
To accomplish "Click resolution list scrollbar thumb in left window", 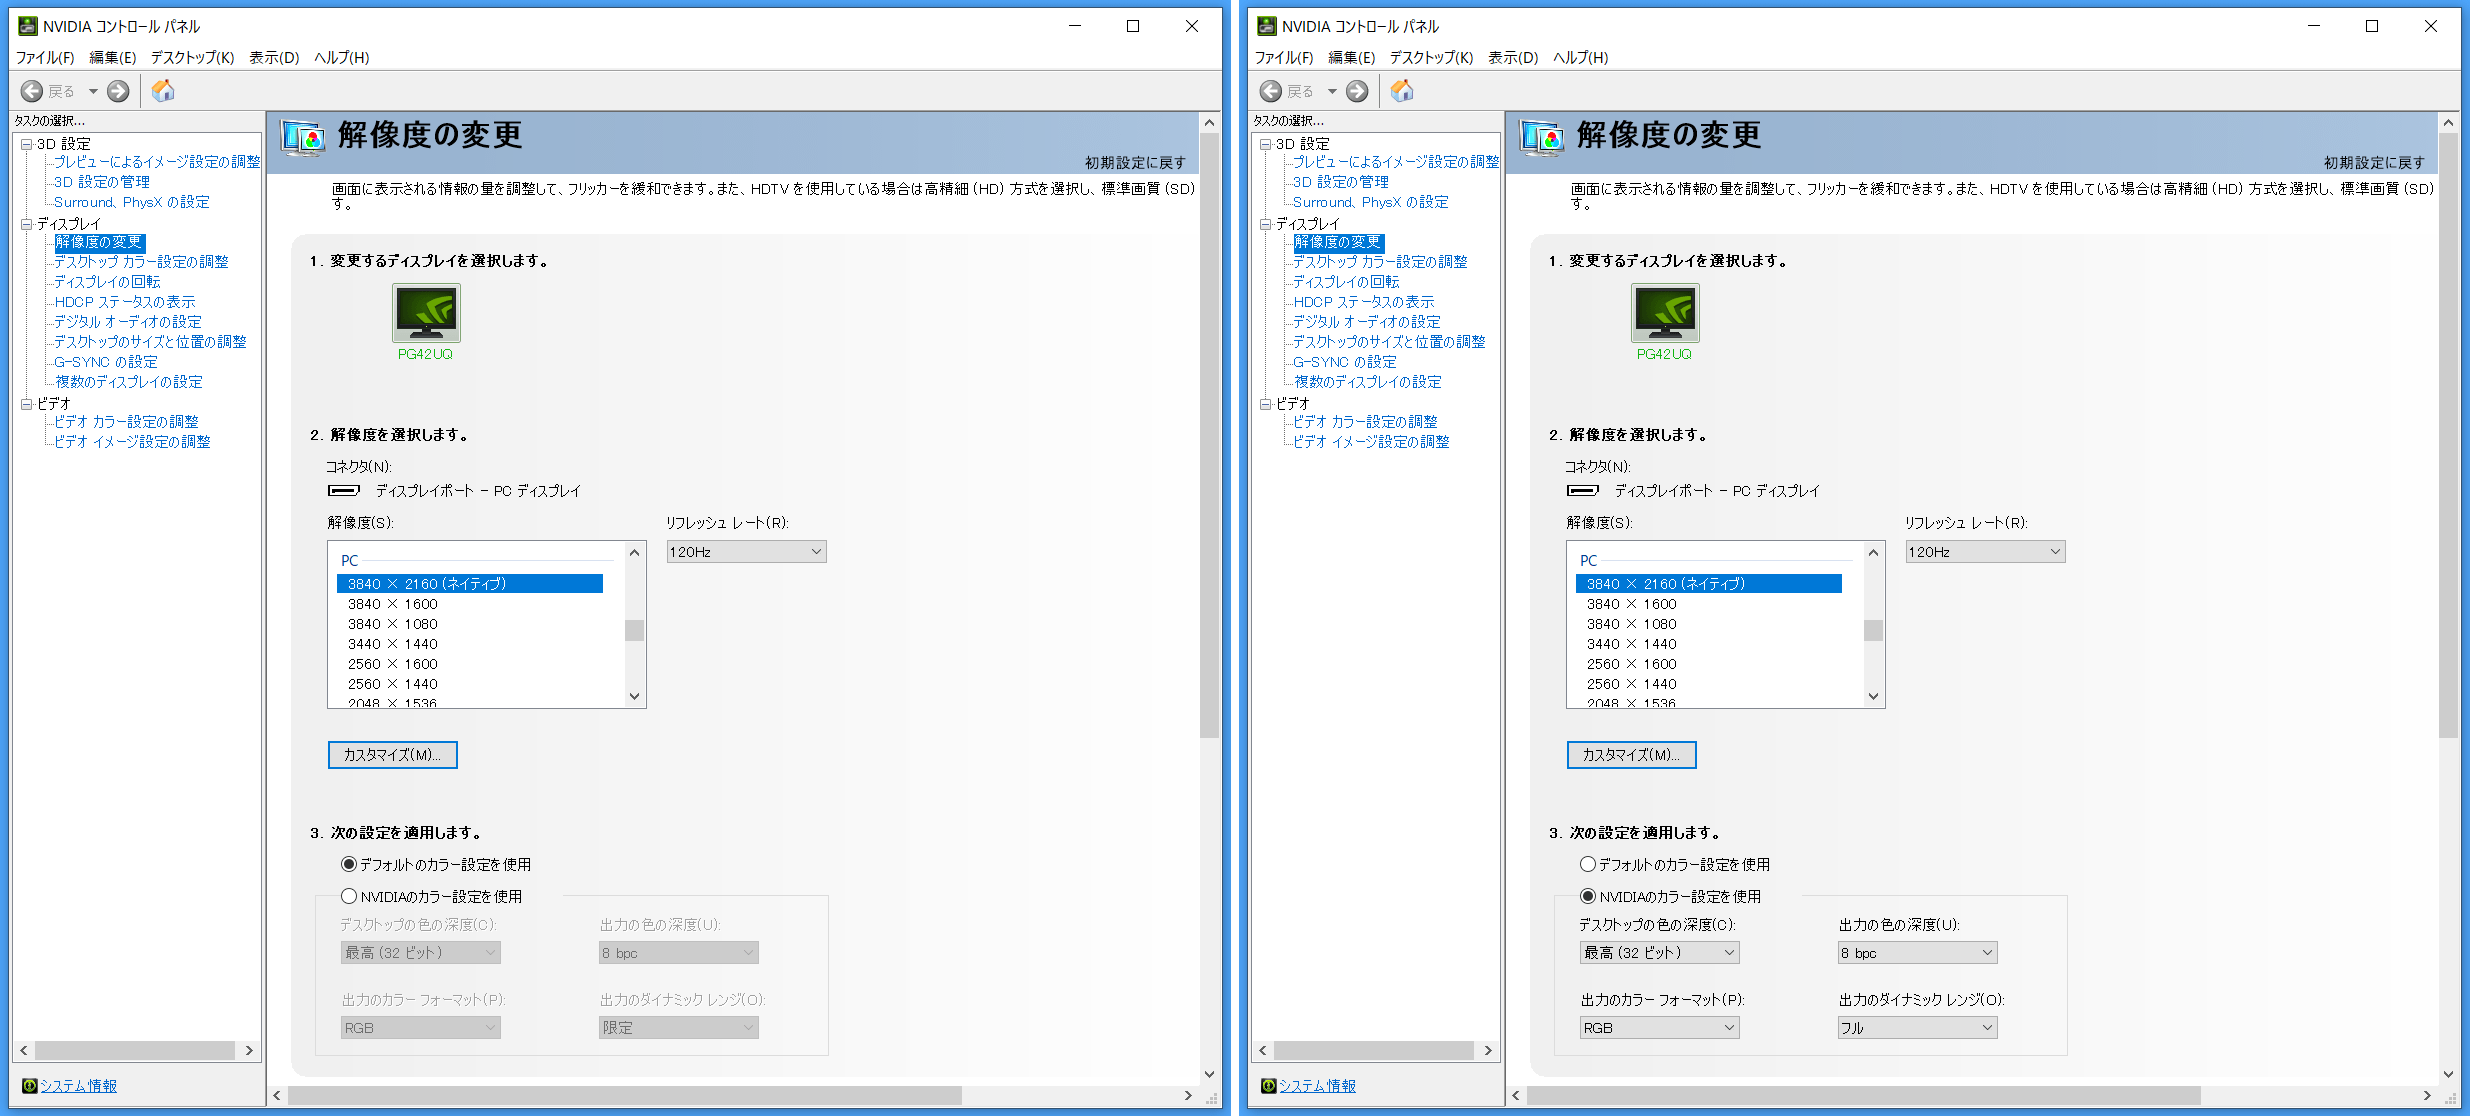I will (x=634, y=630).
